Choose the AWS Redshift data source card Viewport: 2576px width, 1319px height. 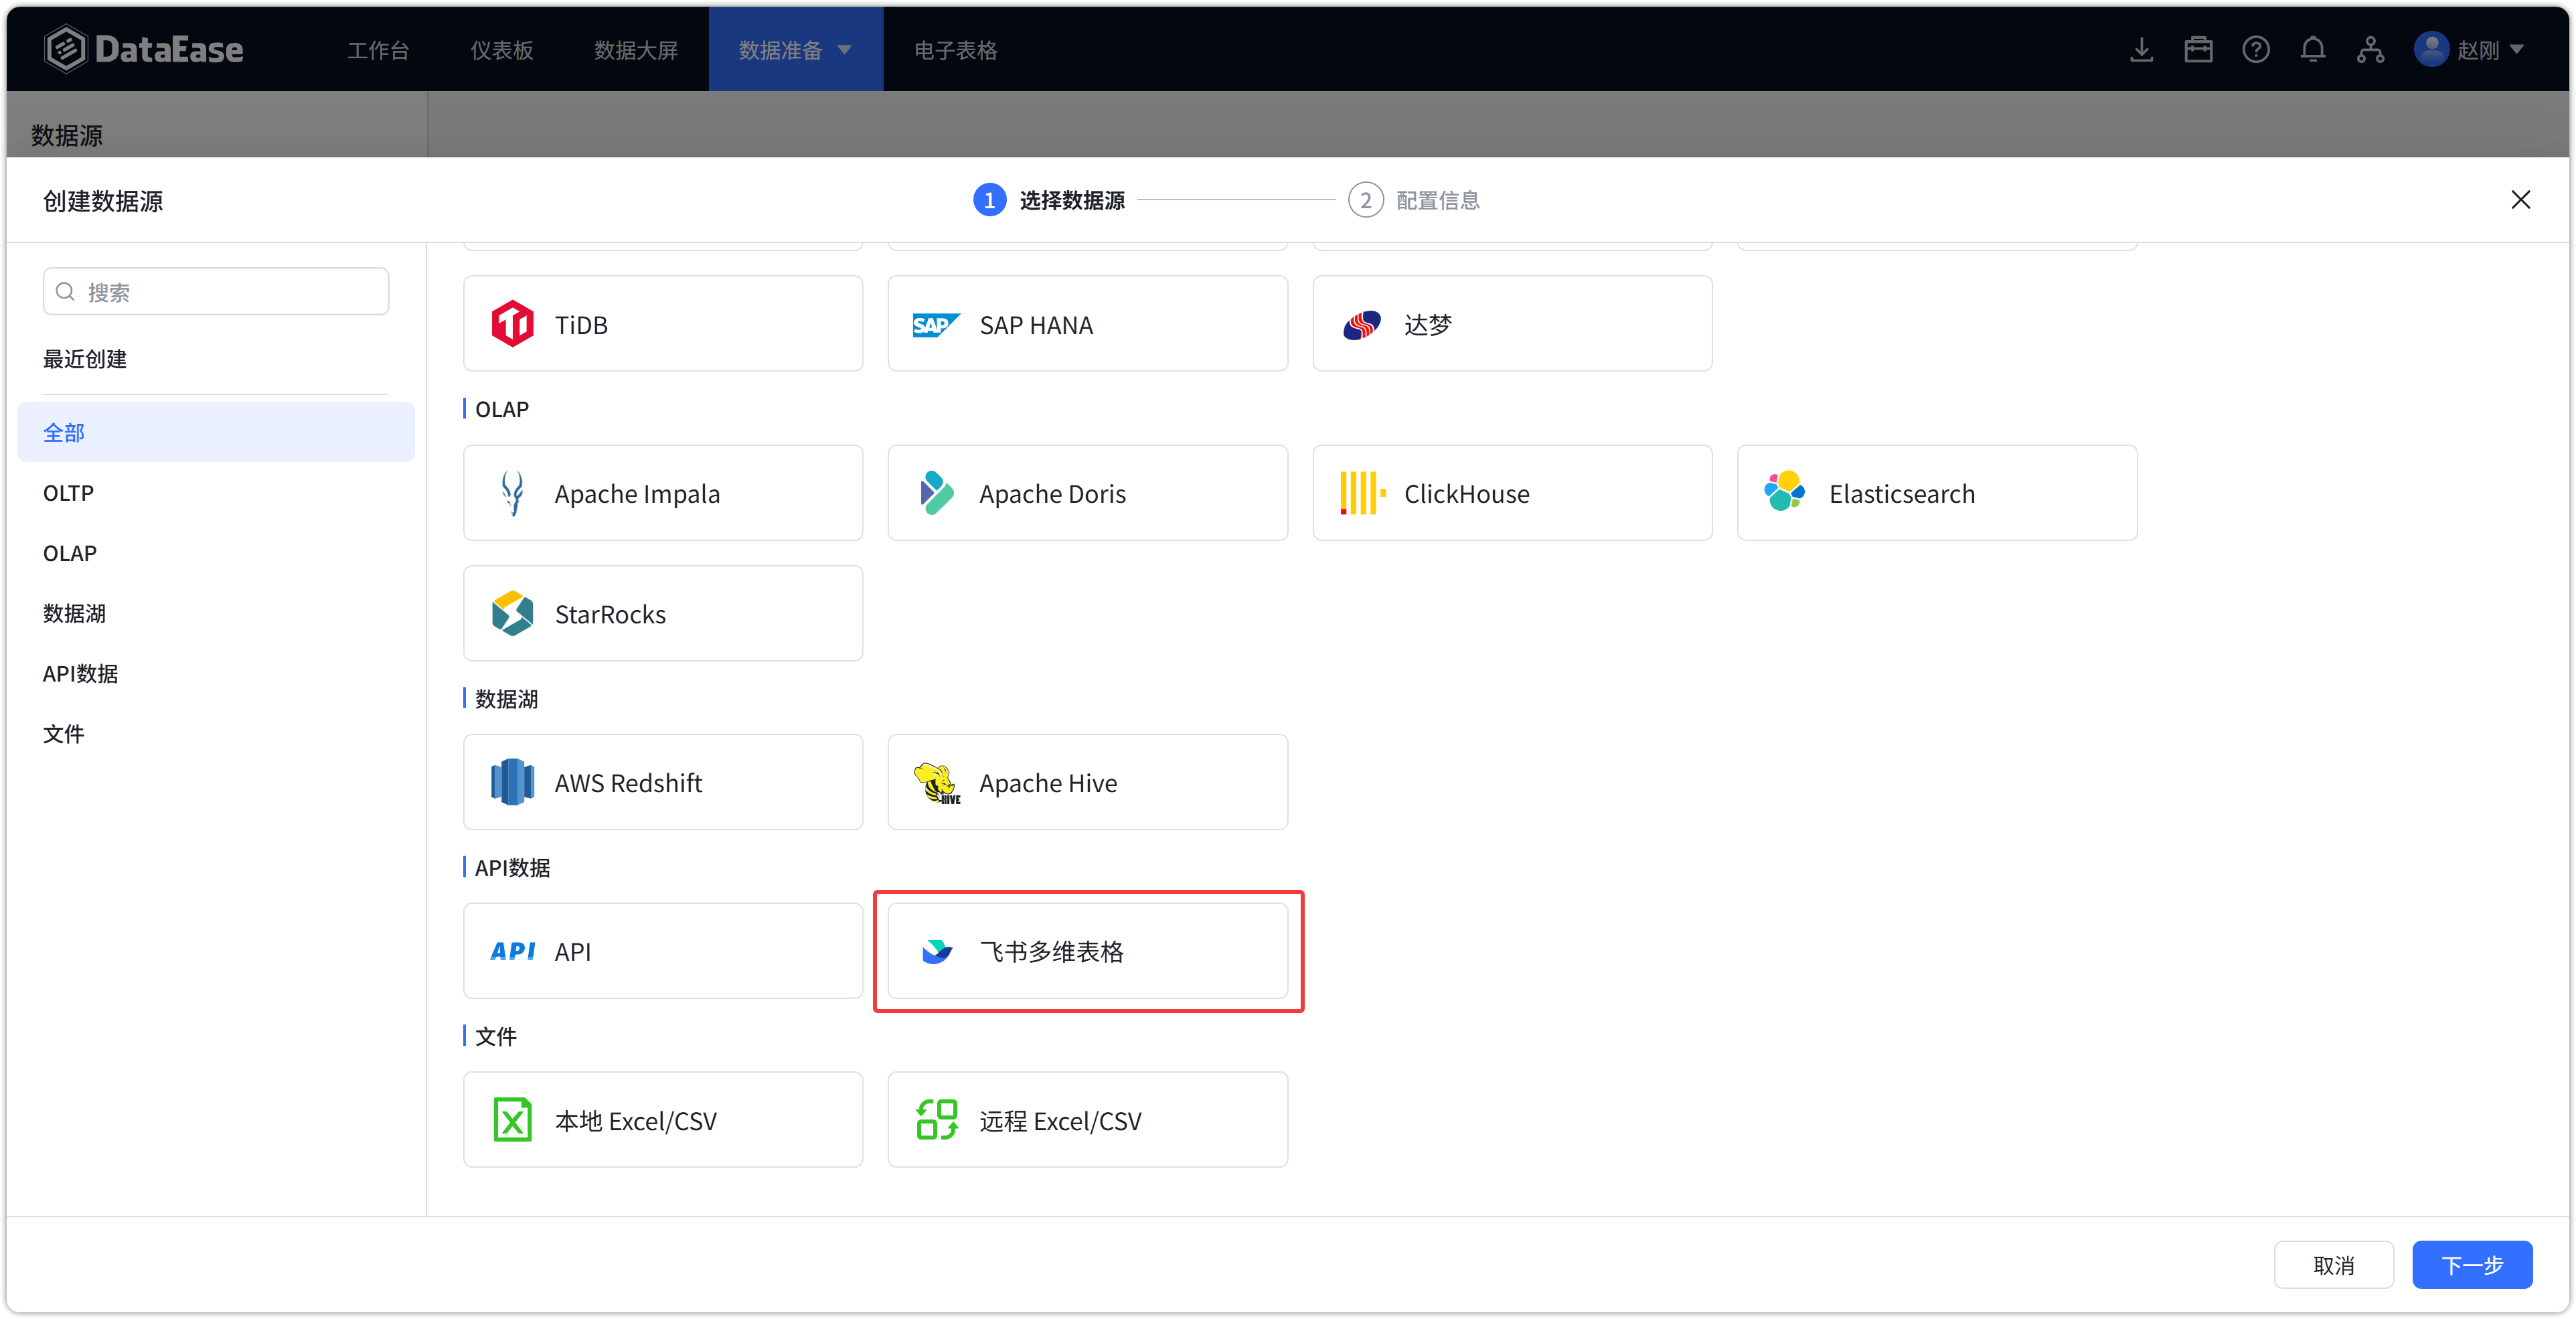[x=663, y=782]
